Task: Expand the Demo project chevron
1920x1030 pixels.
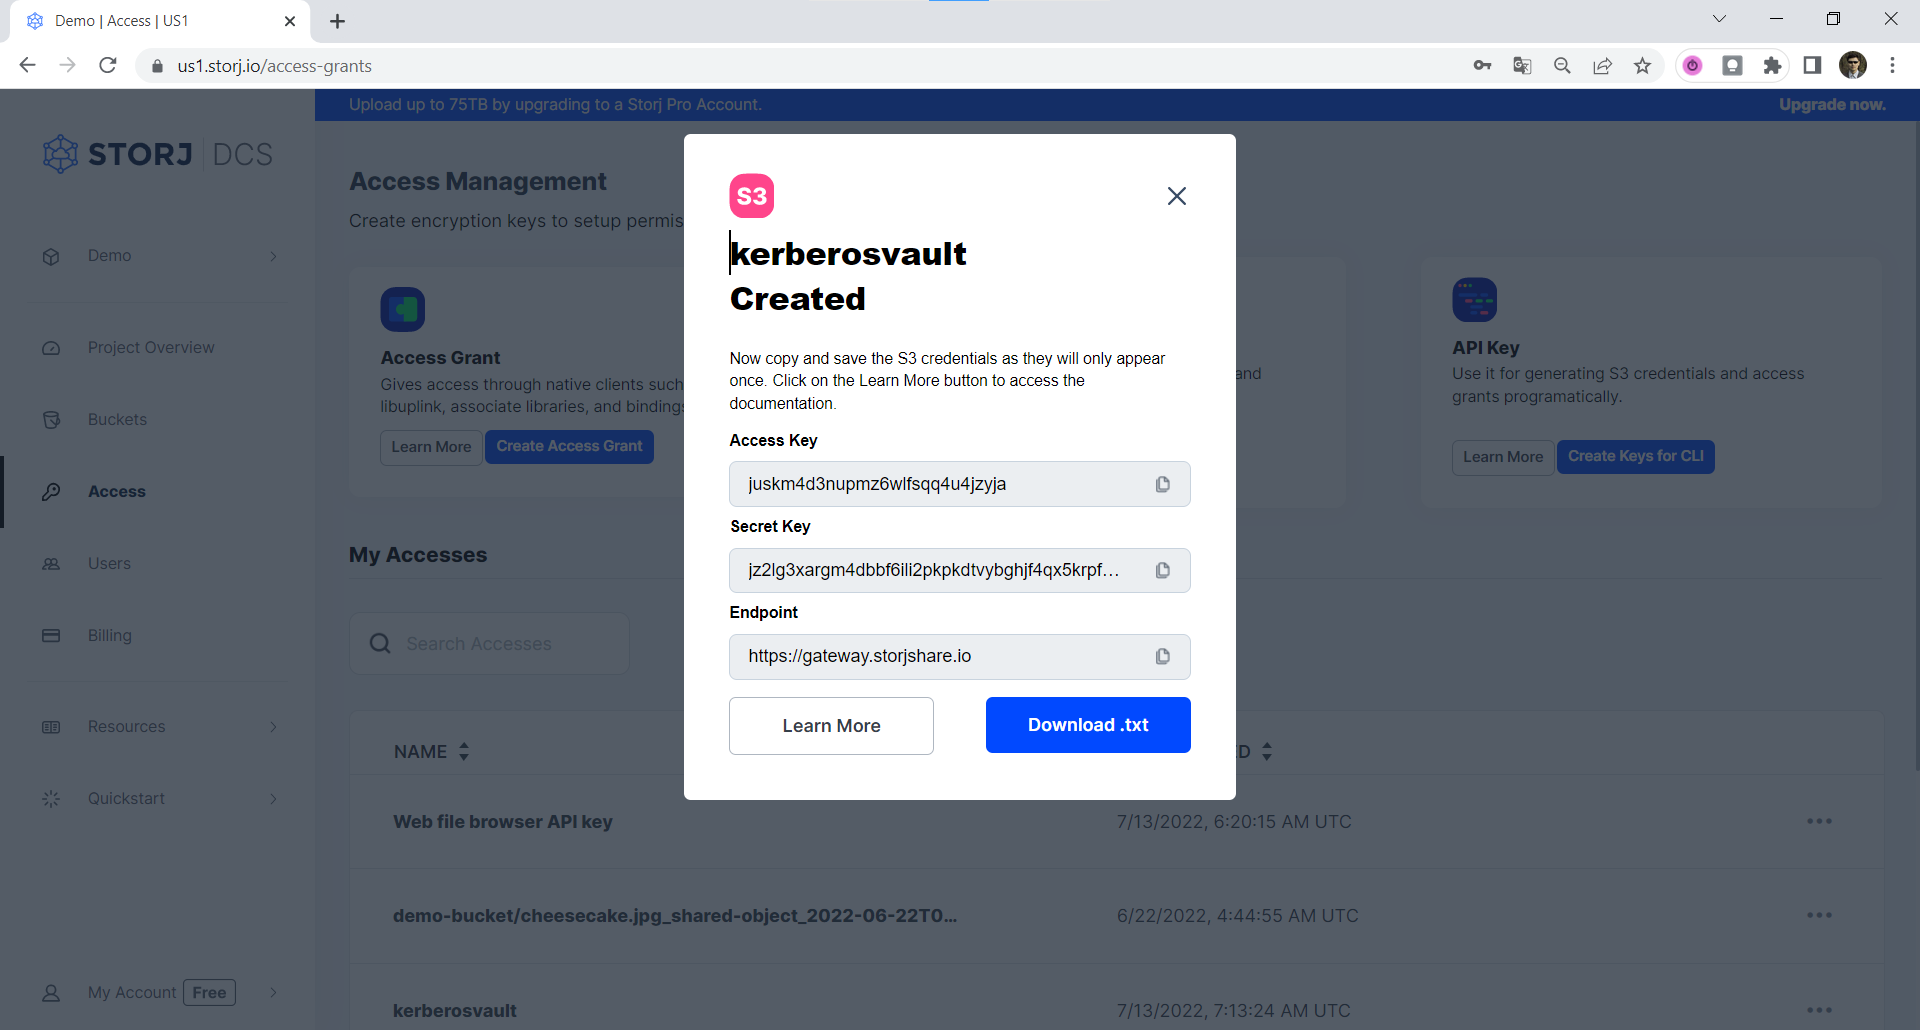Action: click(x=273, y=256)
